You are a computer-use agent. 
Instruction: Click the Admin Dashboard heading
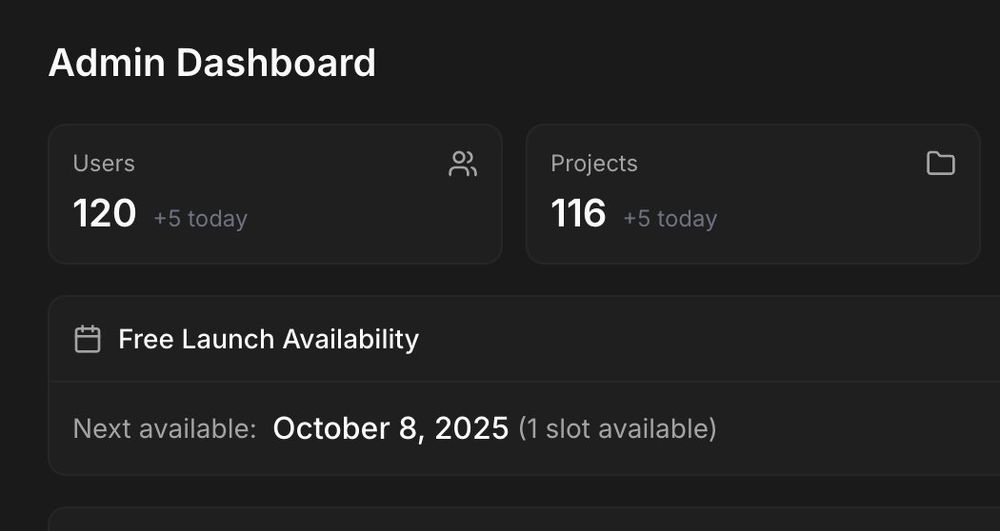pyautogui.click(x=212, y=63)
